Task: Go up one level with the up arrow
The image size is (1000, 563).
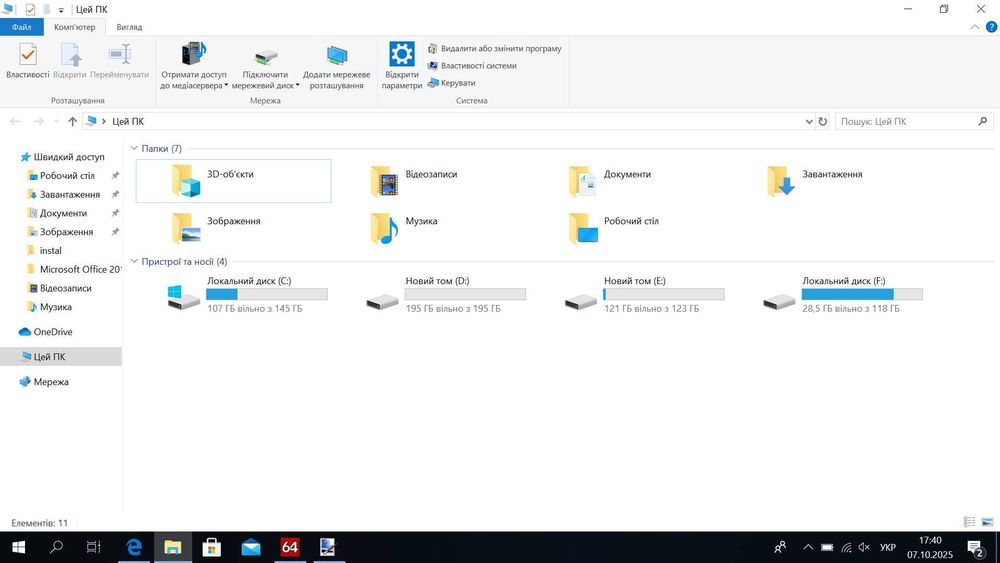Action: (x=72, y=121)
